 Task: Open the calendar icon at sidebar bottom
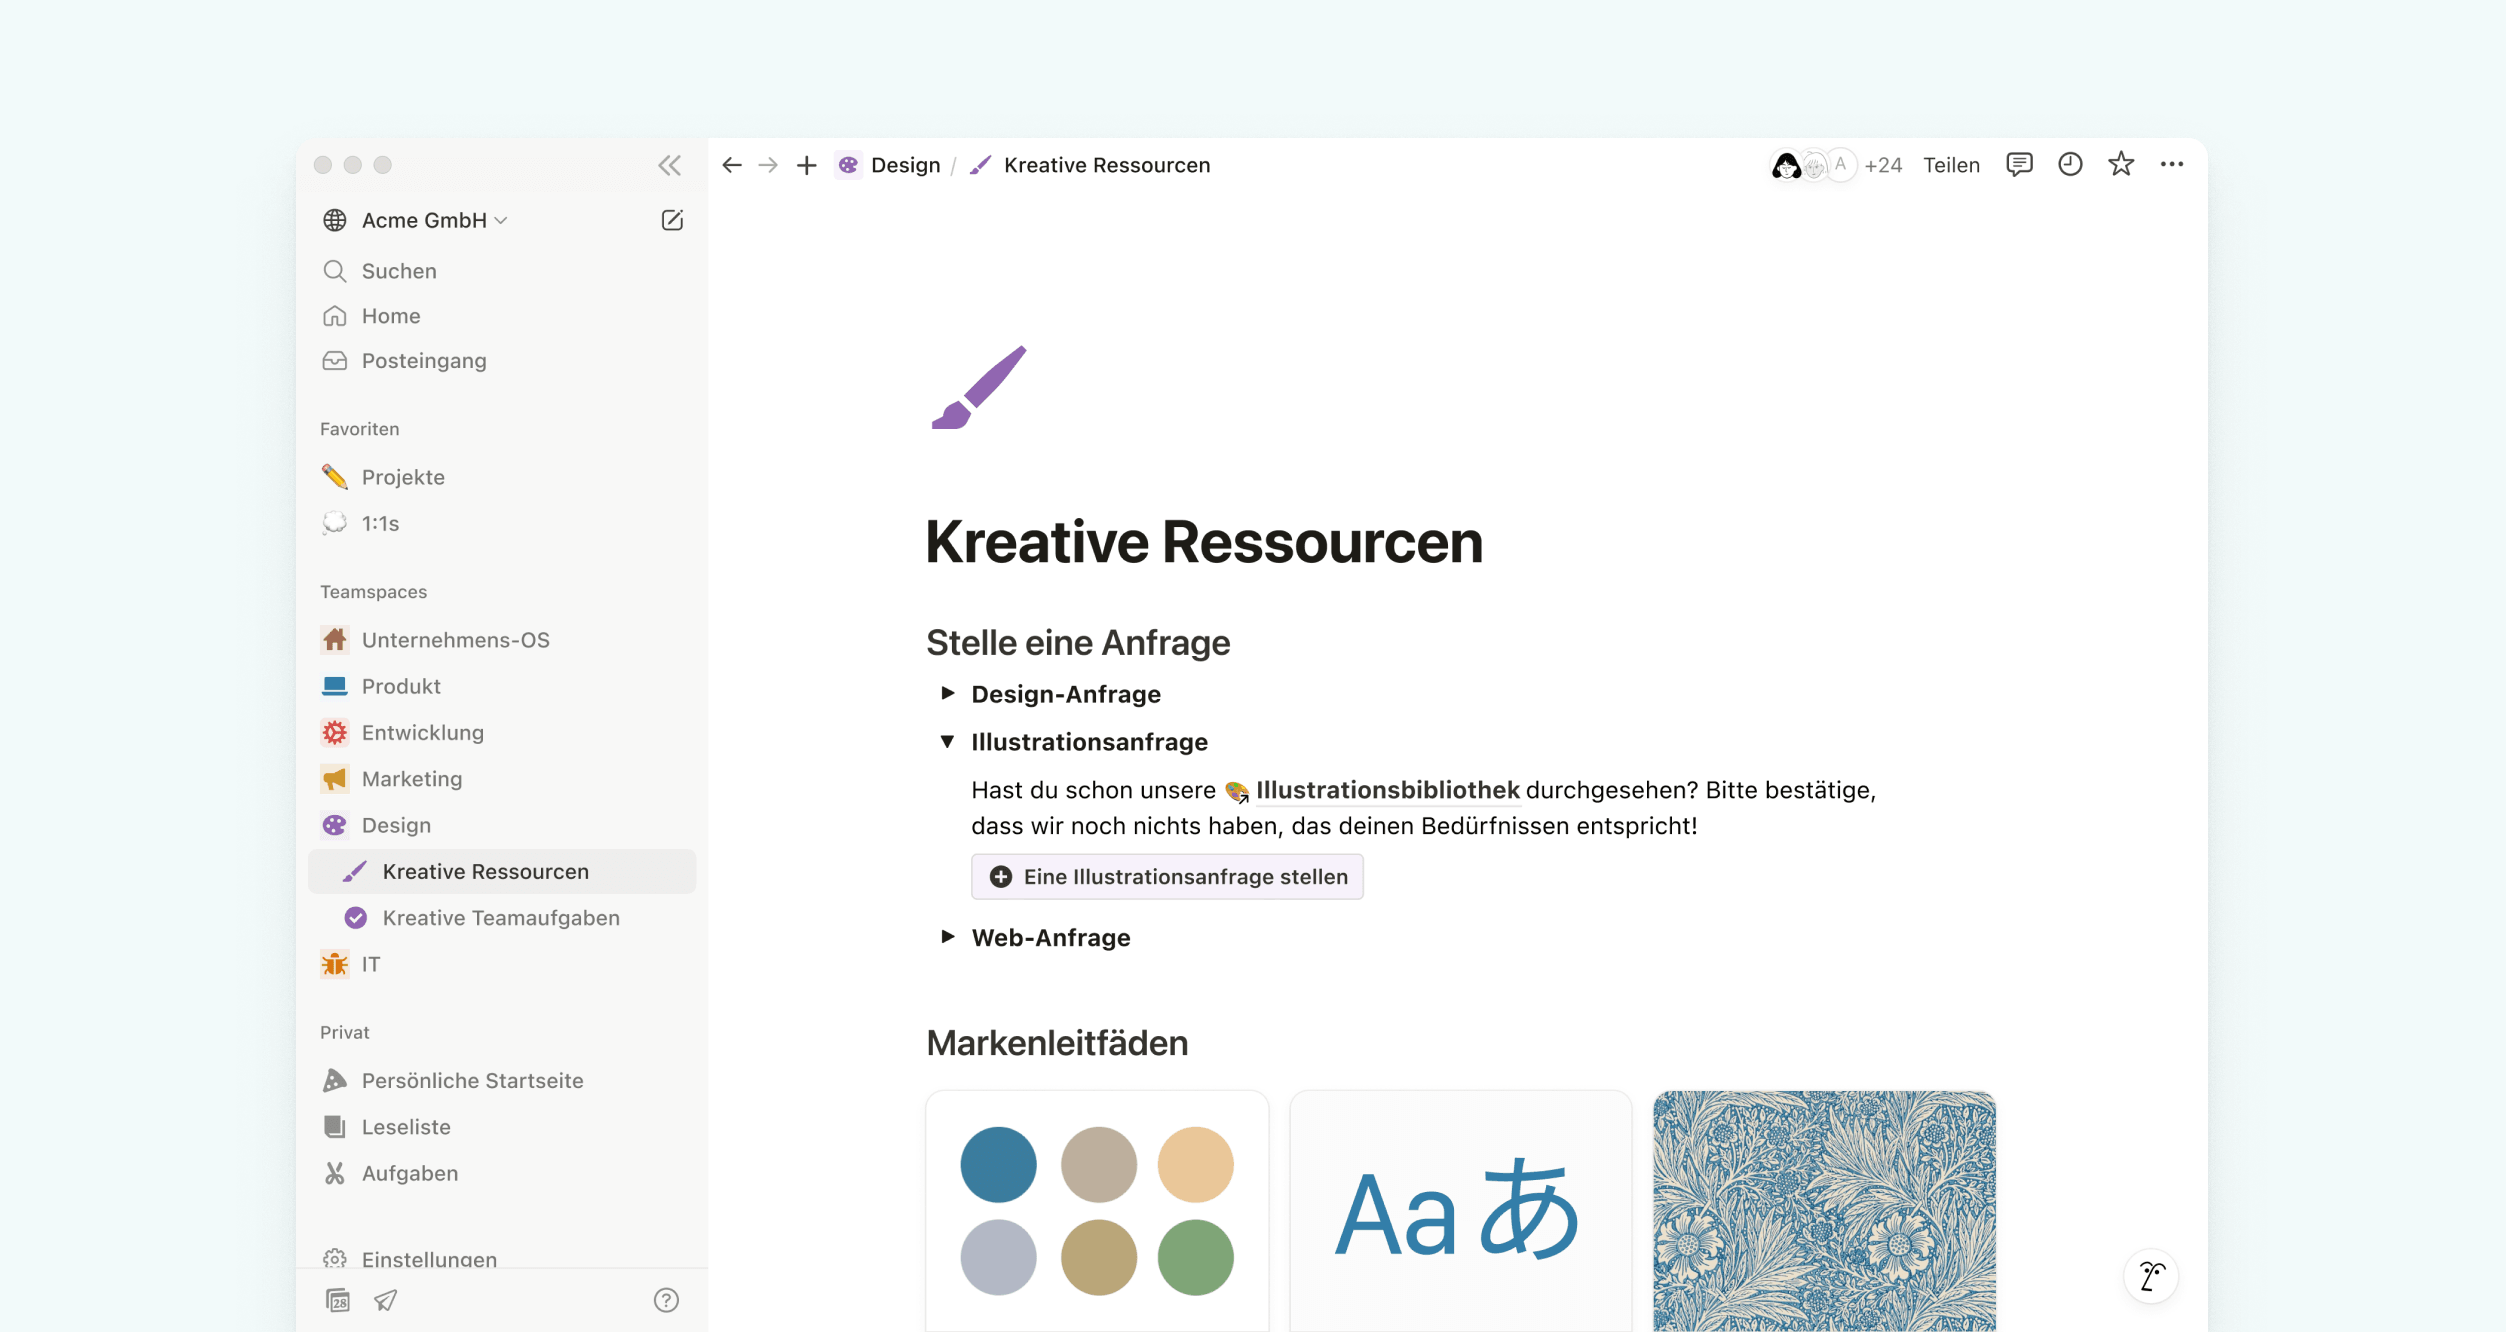click(338, 1300)
